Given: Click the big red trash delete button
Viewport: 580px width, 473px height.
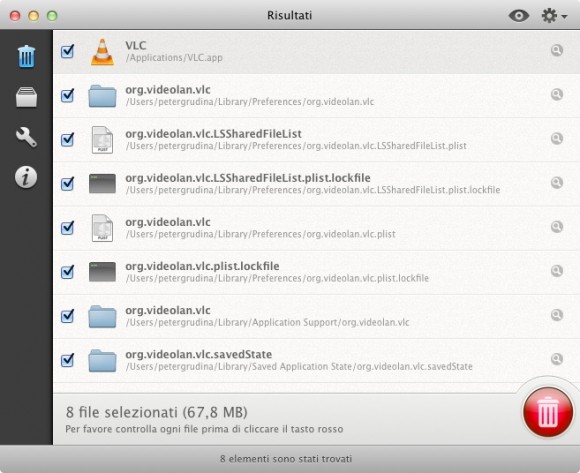Looking at the screenshot, I should click(x=547, y=412).
